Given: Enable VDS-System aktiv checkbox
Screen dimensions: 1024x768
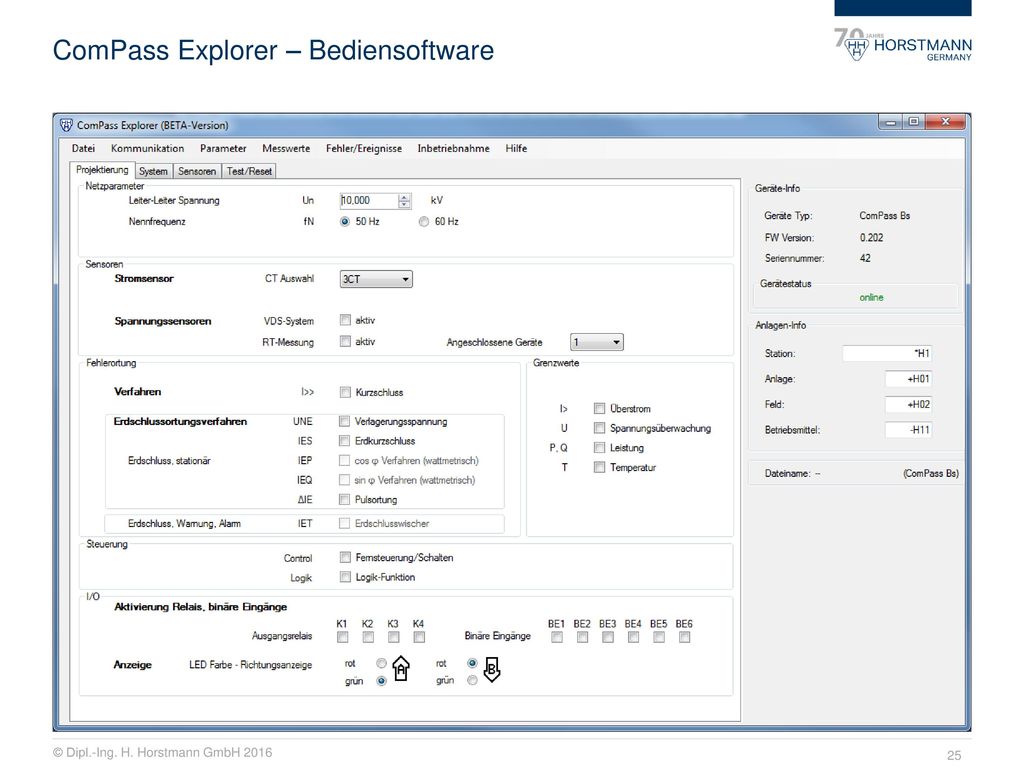Looking at the screenshot, I should point(345,320).
